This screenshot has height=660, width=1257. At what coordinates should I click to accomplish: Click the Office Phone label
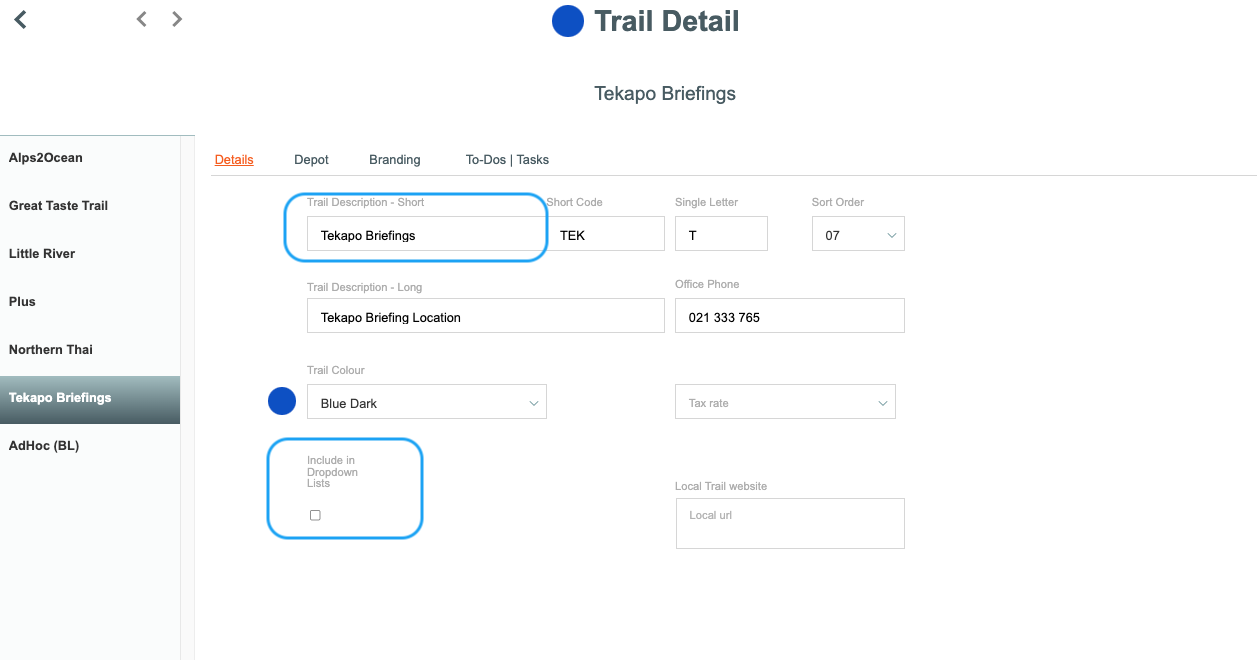pyautogui.click(x=707, y=284)
